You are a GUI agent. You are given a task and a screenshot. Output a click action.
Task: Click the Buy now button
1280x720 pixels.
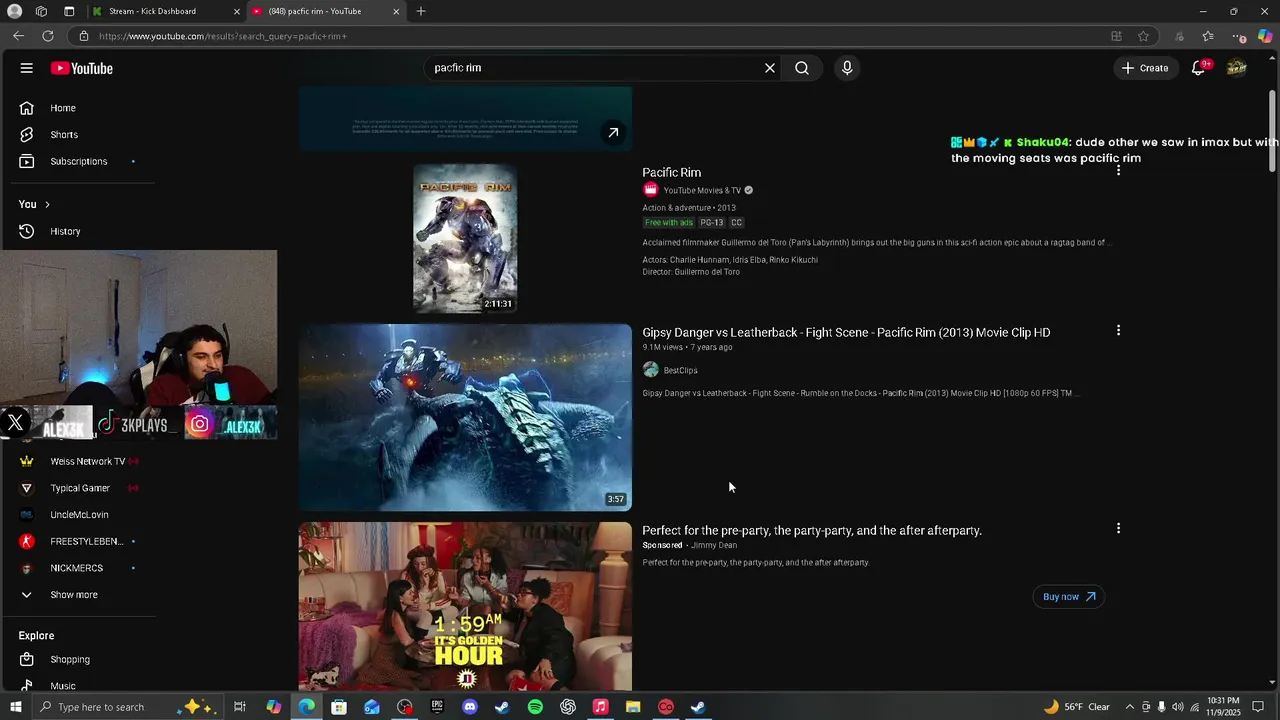point(1068,597)
